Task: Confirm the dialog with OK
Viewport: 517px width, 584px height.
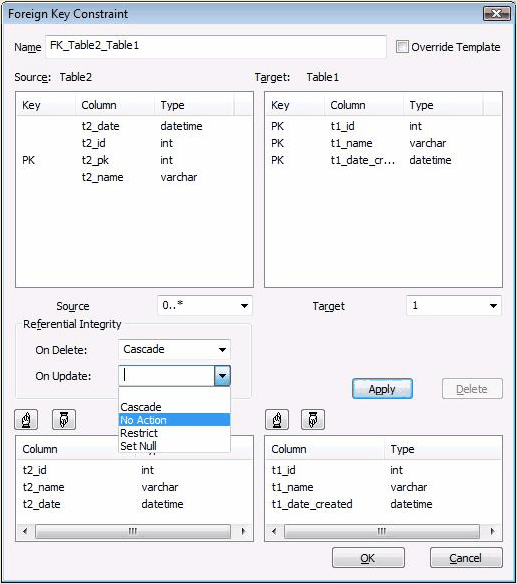Action: pos(368,558)
